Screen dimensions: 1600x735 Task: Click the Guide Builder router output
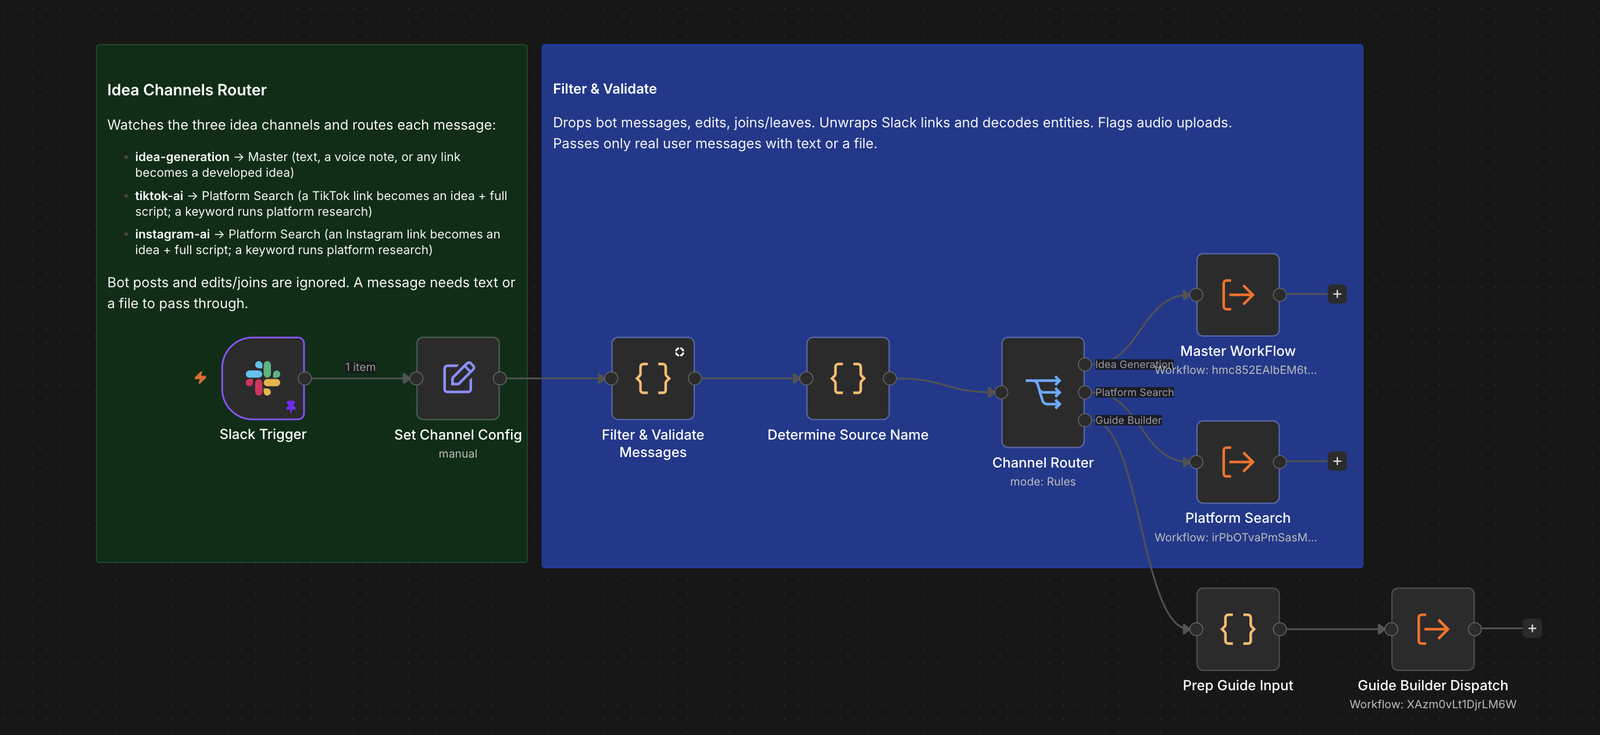pyautogui.click(x=1085, y=420)
